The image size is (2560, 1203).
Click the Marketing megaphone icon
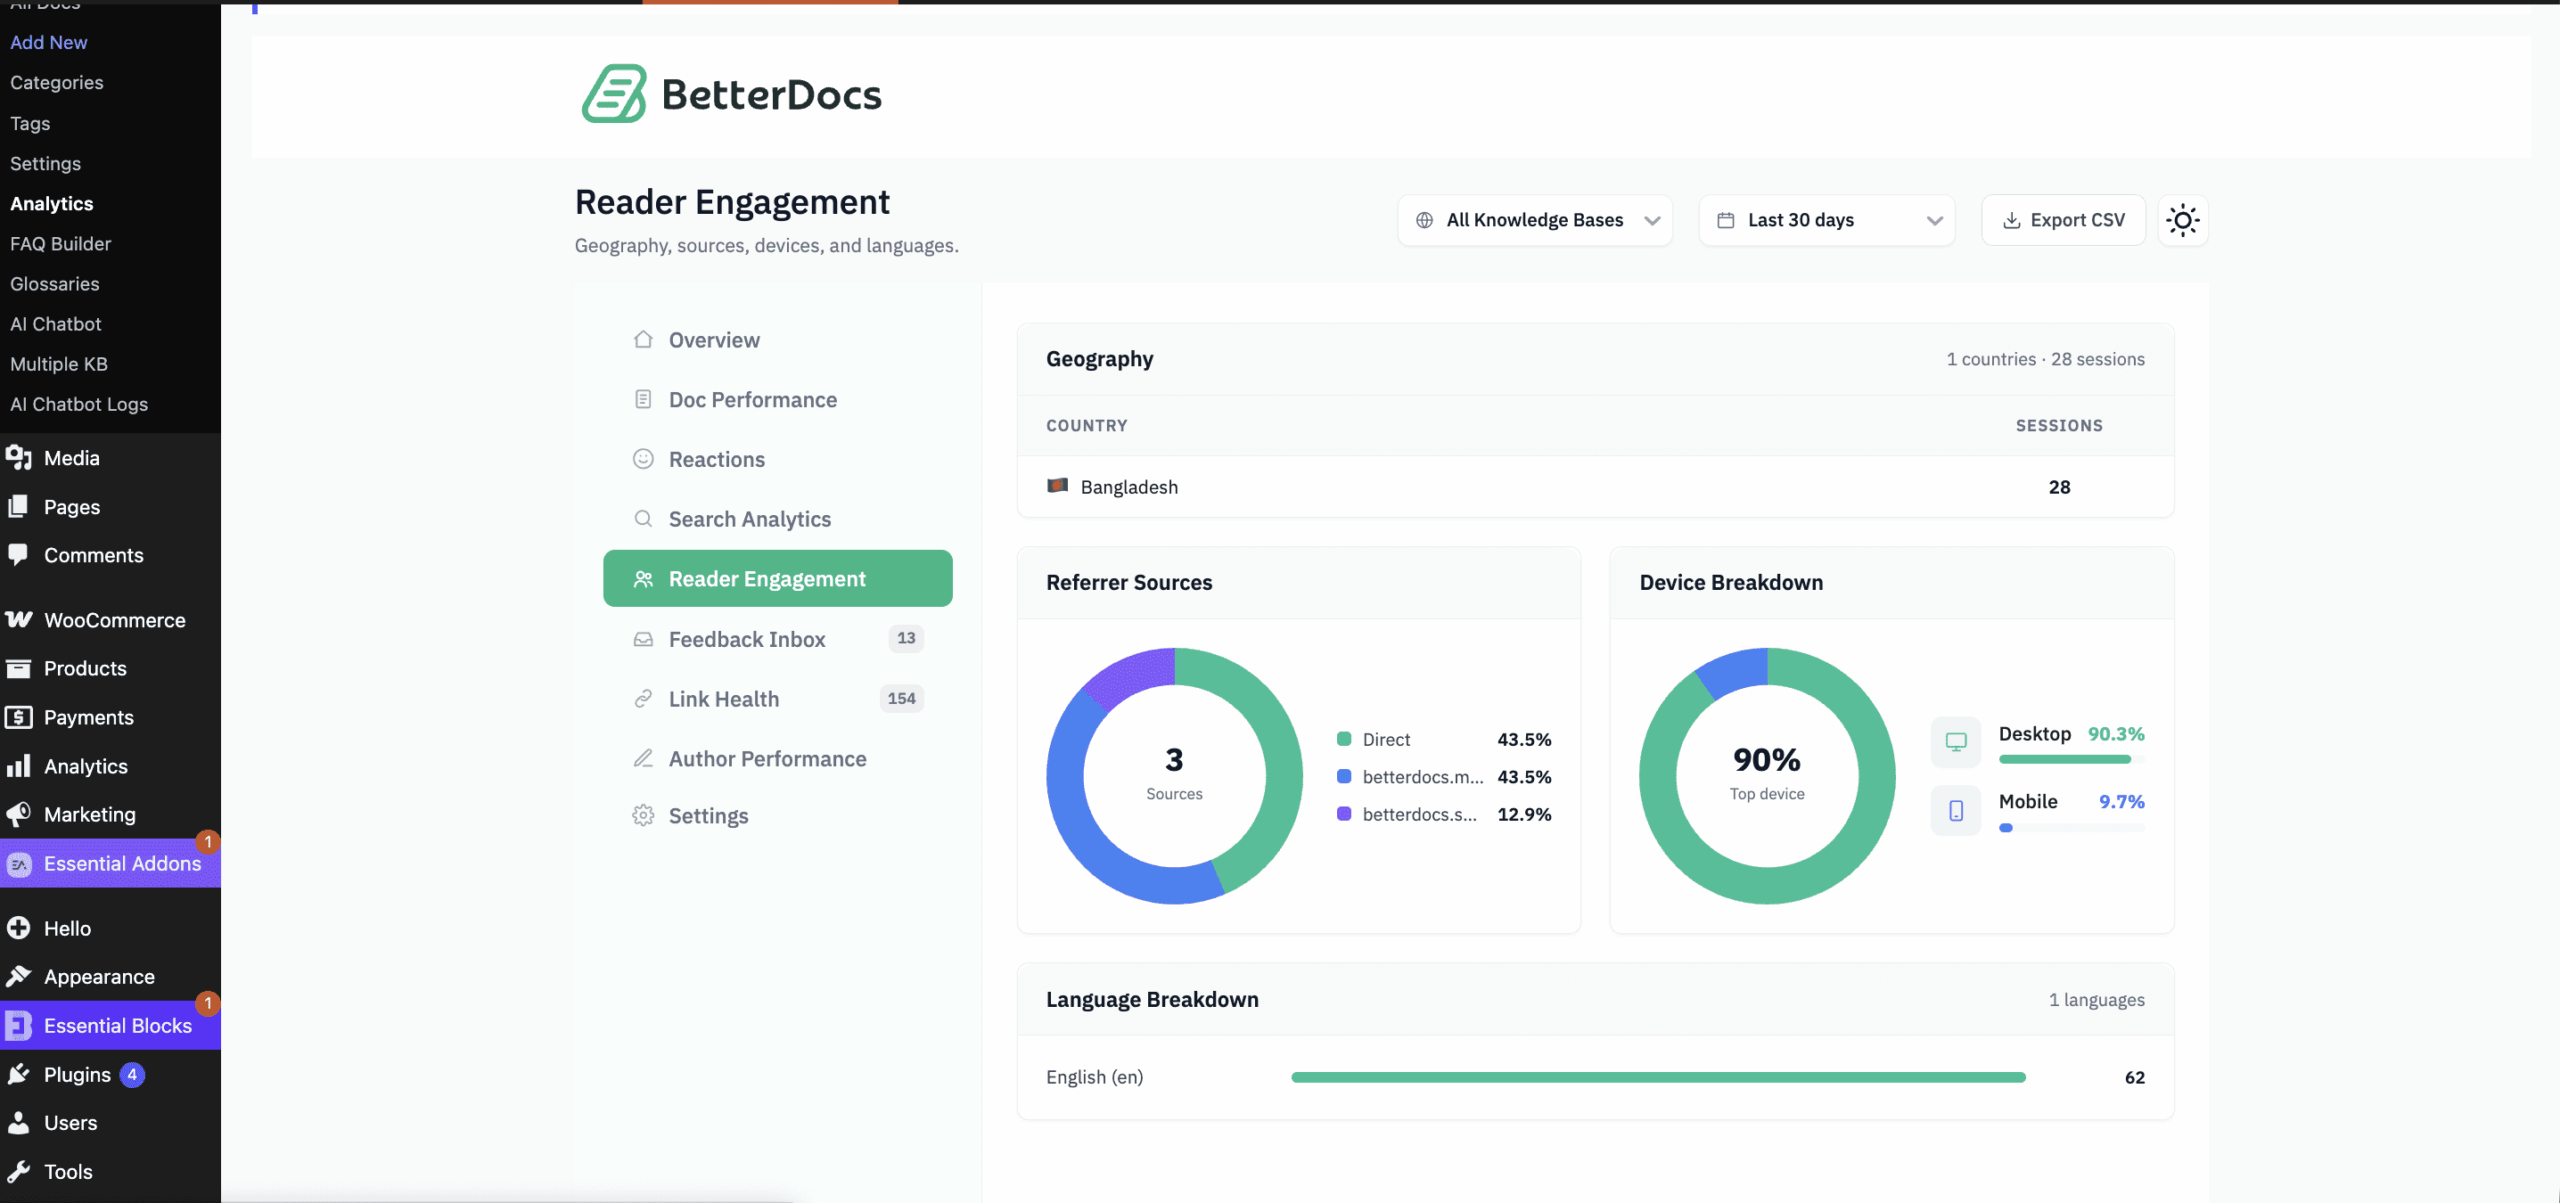point(18,814)
